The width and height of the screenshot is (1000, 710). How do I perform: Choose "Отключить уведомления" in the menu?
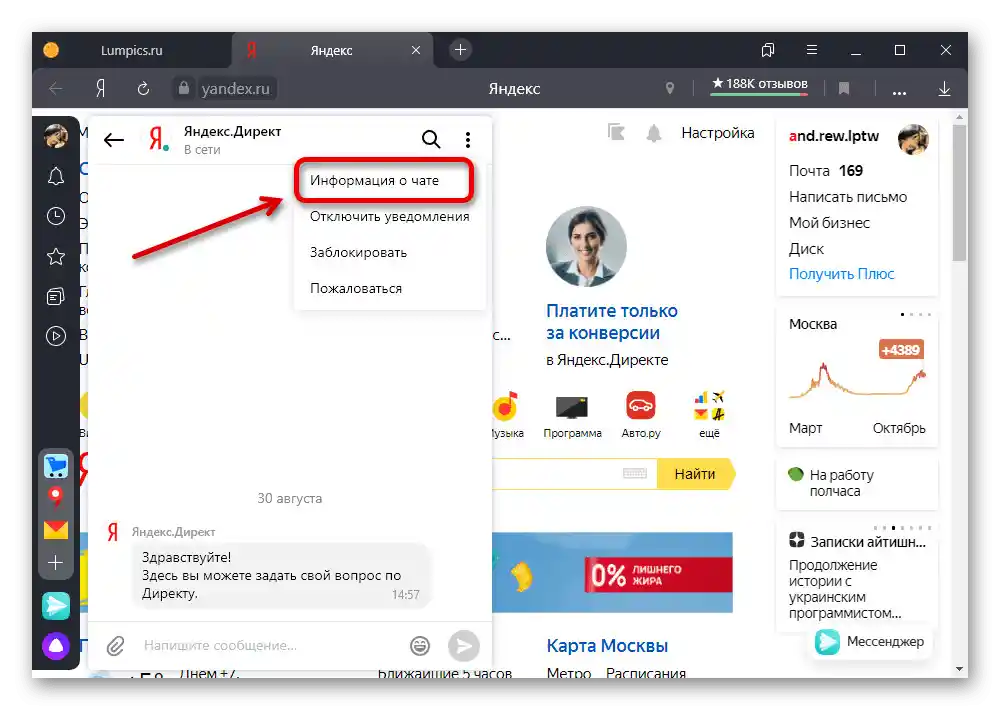(x=389, y=217)
